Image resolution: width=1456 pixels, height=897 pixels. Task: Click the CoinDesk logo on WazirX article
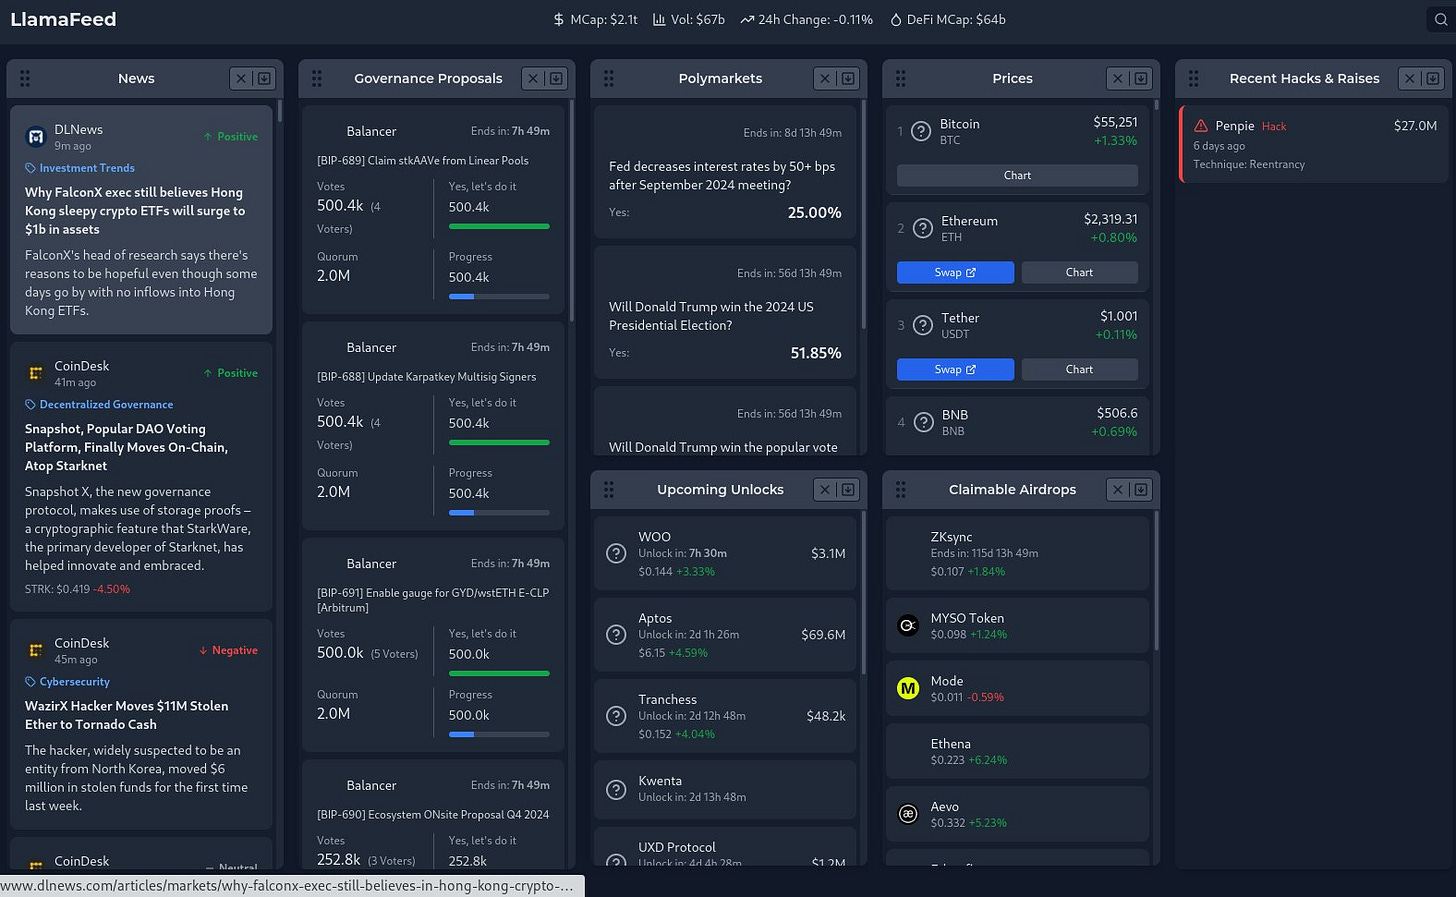click(x=36, y=650)
